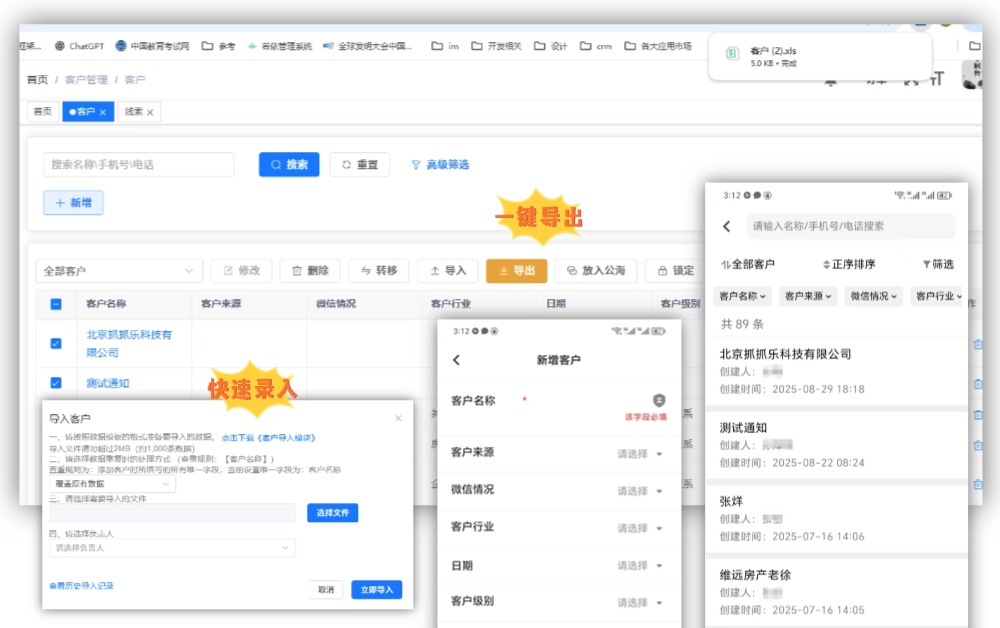
Task: Open 客户来源 请选择 dropdown in 新增客户 form
Action: (x=640, y=454)
